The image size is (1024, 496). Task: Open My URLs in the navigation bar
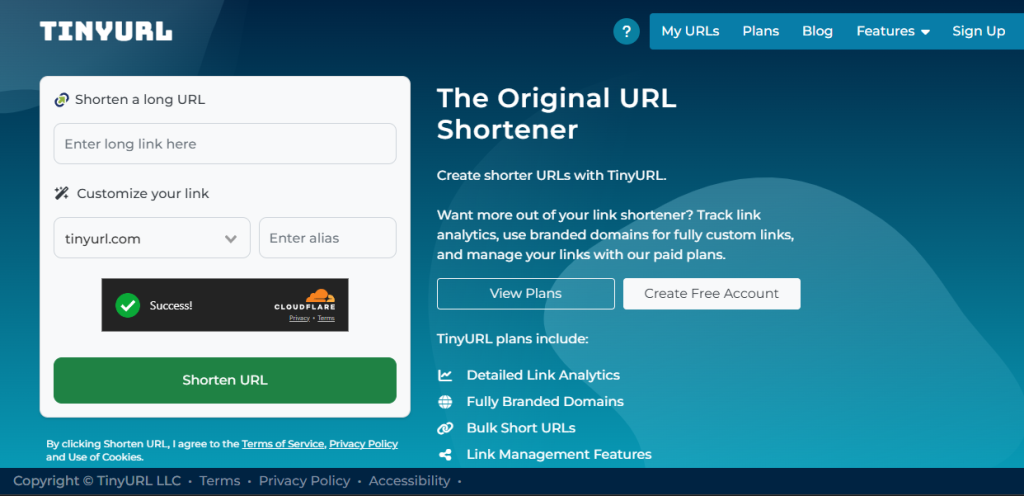[x=690, y=31]
